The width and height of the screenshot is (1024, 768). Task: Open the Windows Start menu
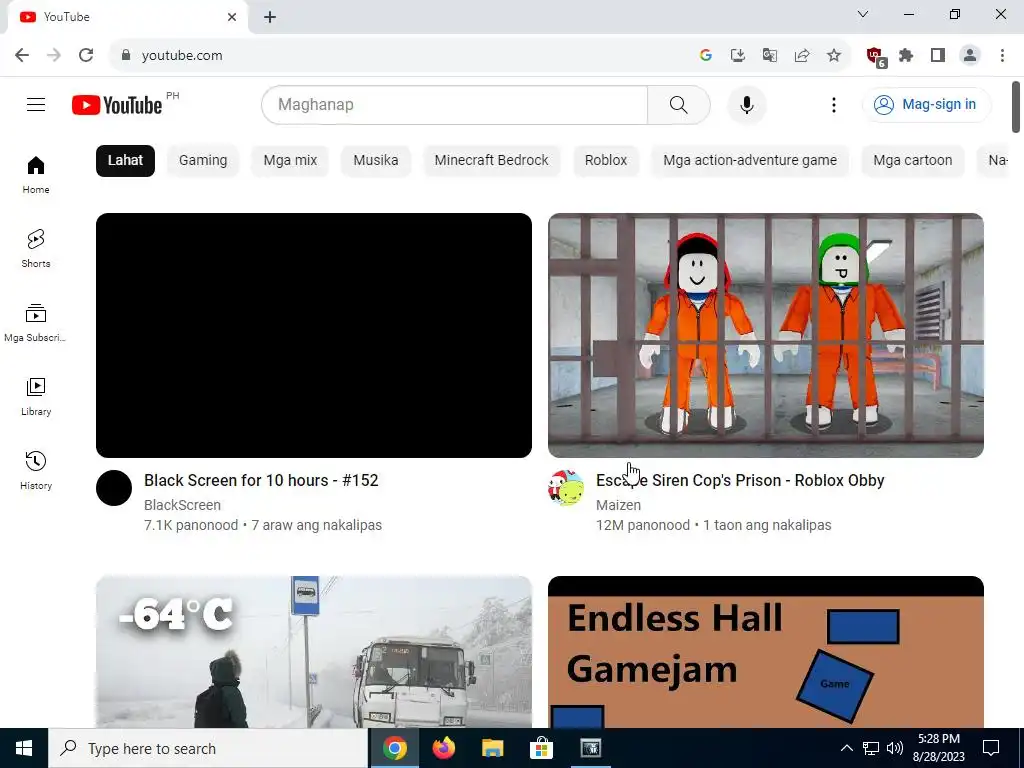click(x=24, y=748)
